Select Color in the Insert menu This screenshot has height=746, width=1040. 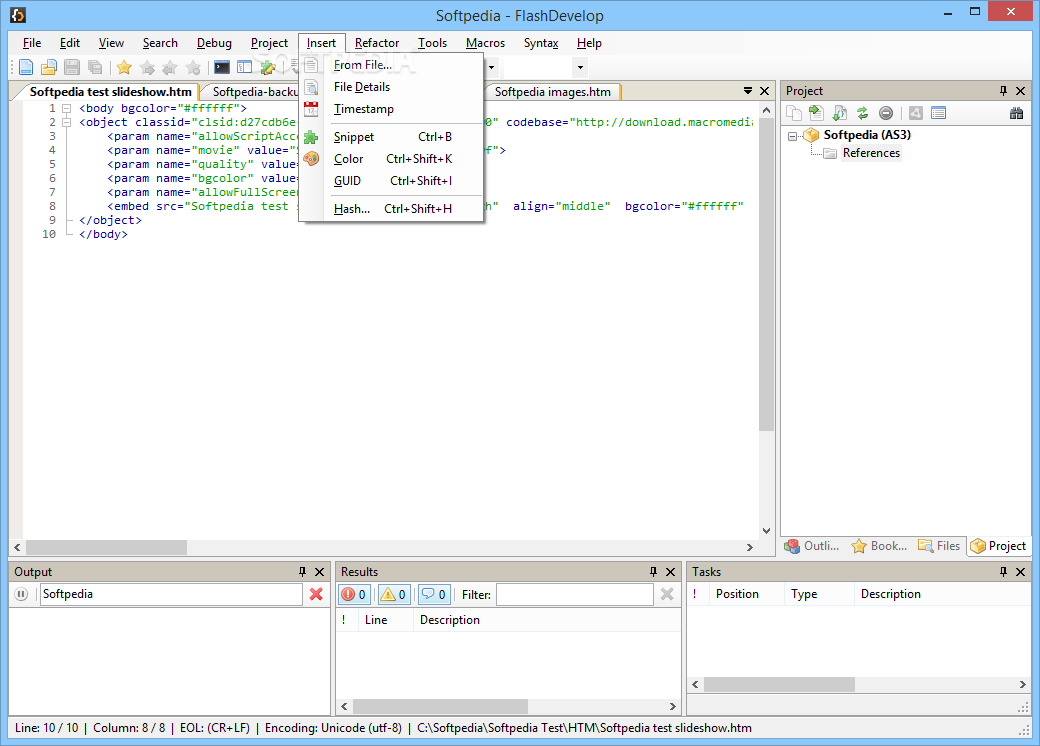click(391, 158)
